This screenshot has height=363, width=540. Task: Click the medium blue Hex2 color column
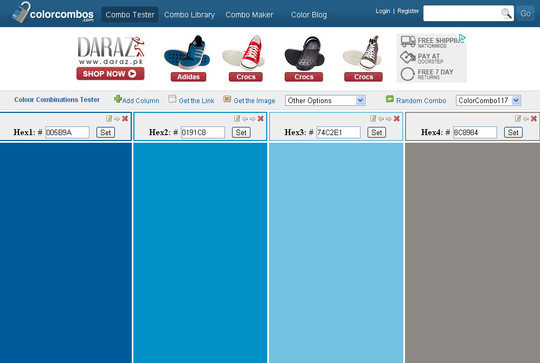click(x=200, y=253)
